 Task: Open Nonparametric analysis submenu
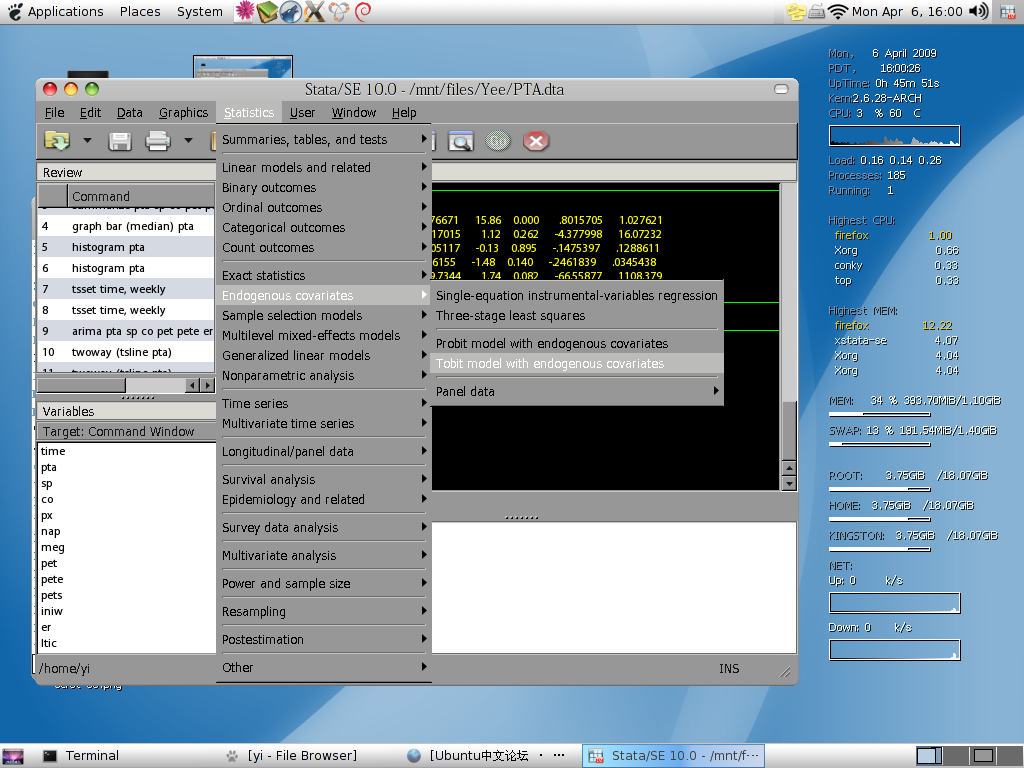click(x=324, y=376)
